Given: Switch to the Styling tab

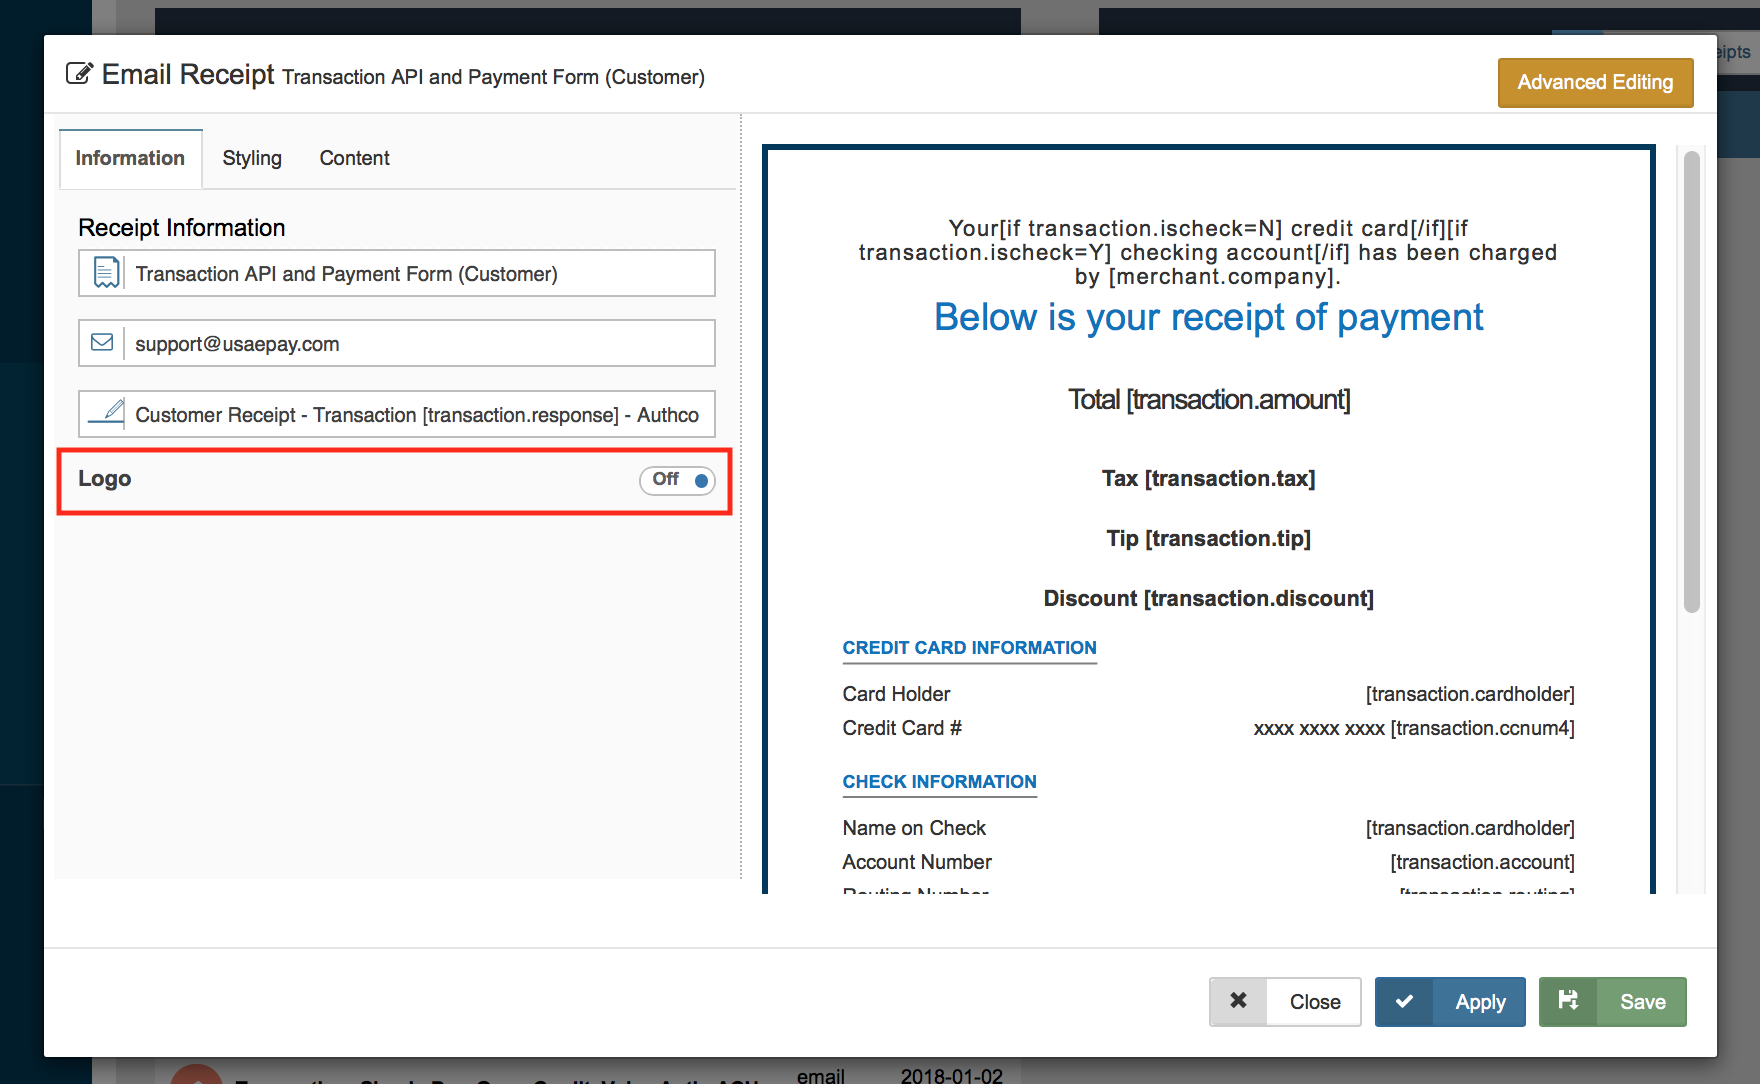Looking at the screenshot, I should point(252,158).
